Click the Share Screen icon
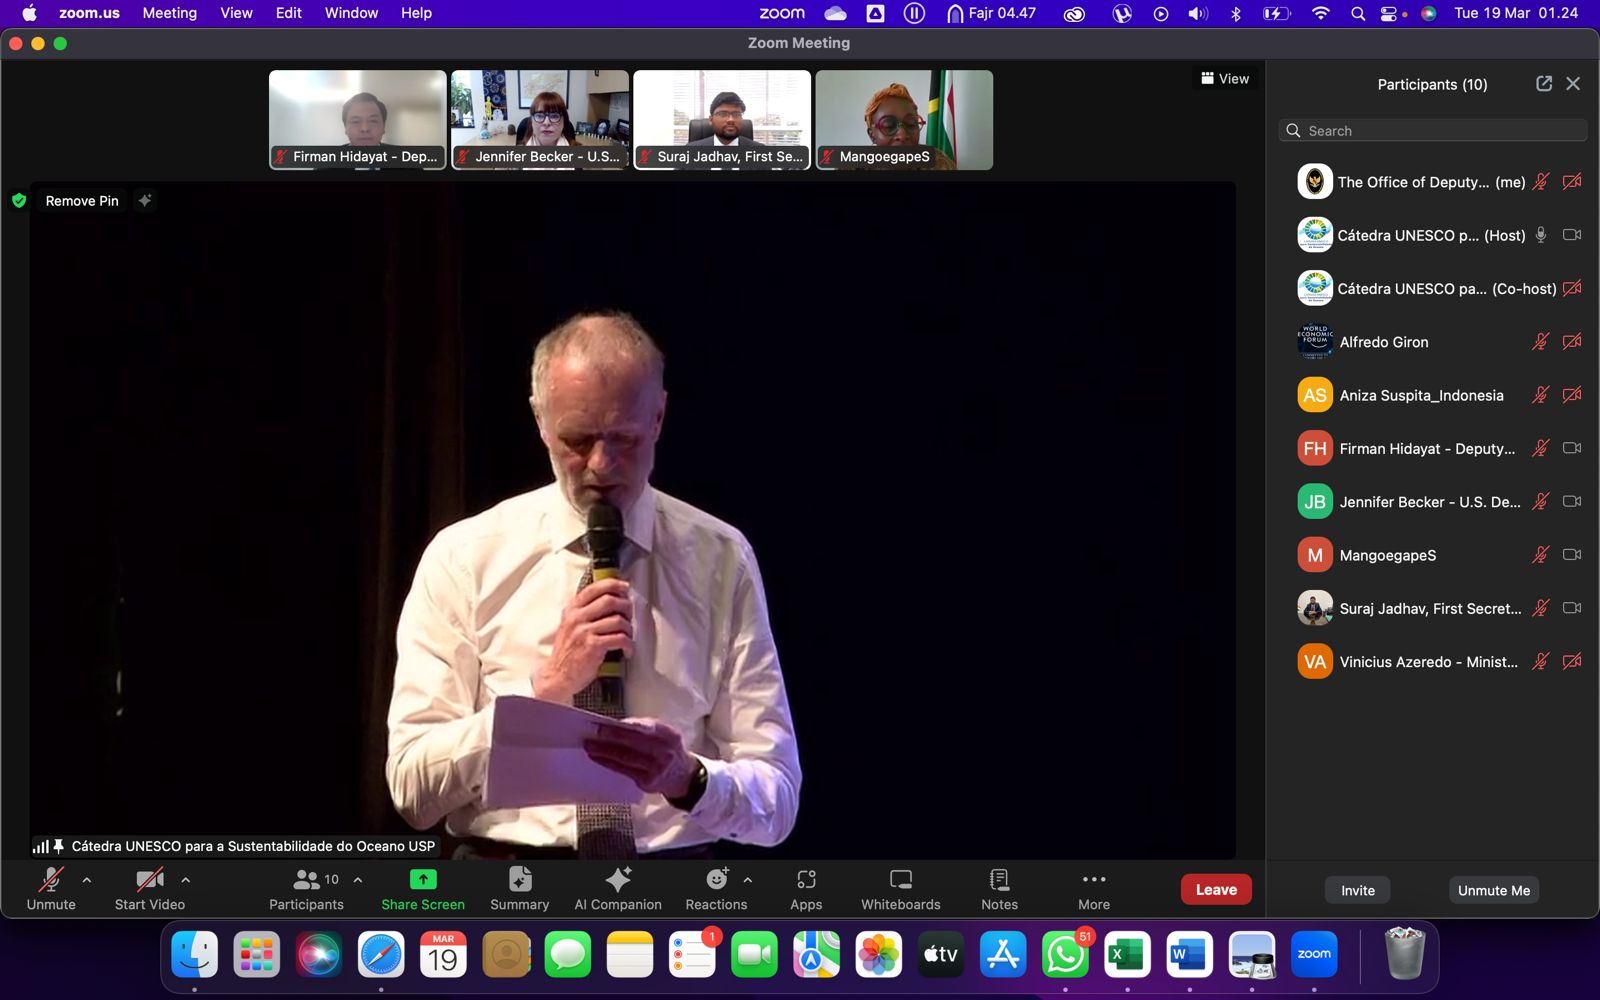 point(423,880)
